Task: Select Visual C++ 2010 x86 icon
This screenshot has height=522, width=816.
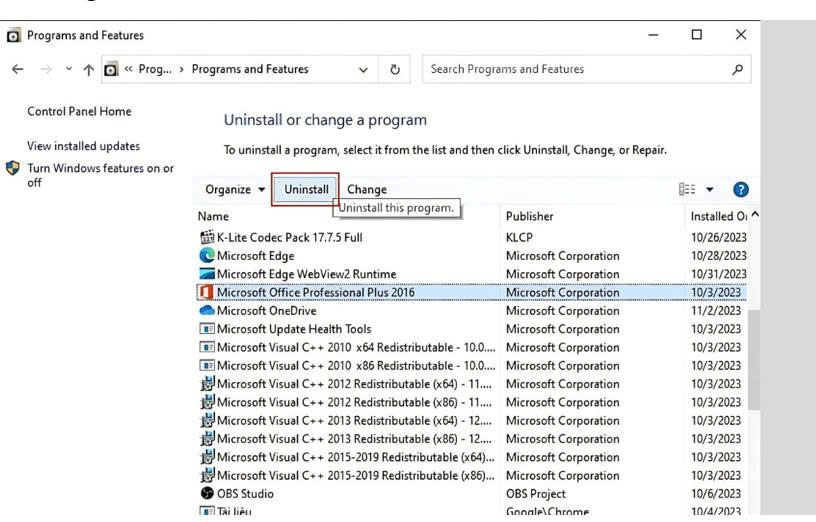Action: [x=207, y=365]
